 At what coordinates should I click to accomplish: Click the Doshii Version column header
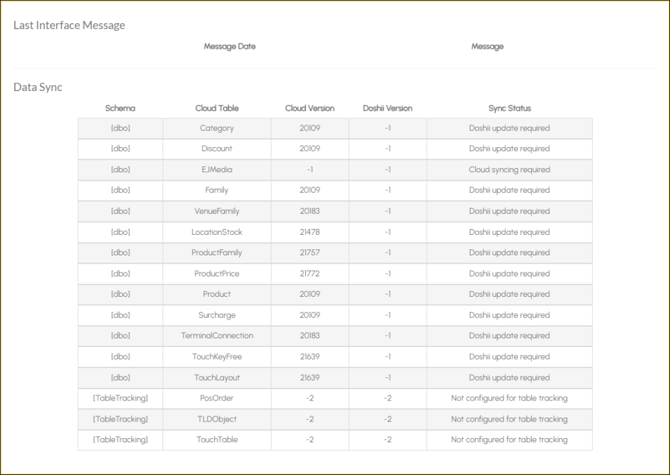click(388, 108)
